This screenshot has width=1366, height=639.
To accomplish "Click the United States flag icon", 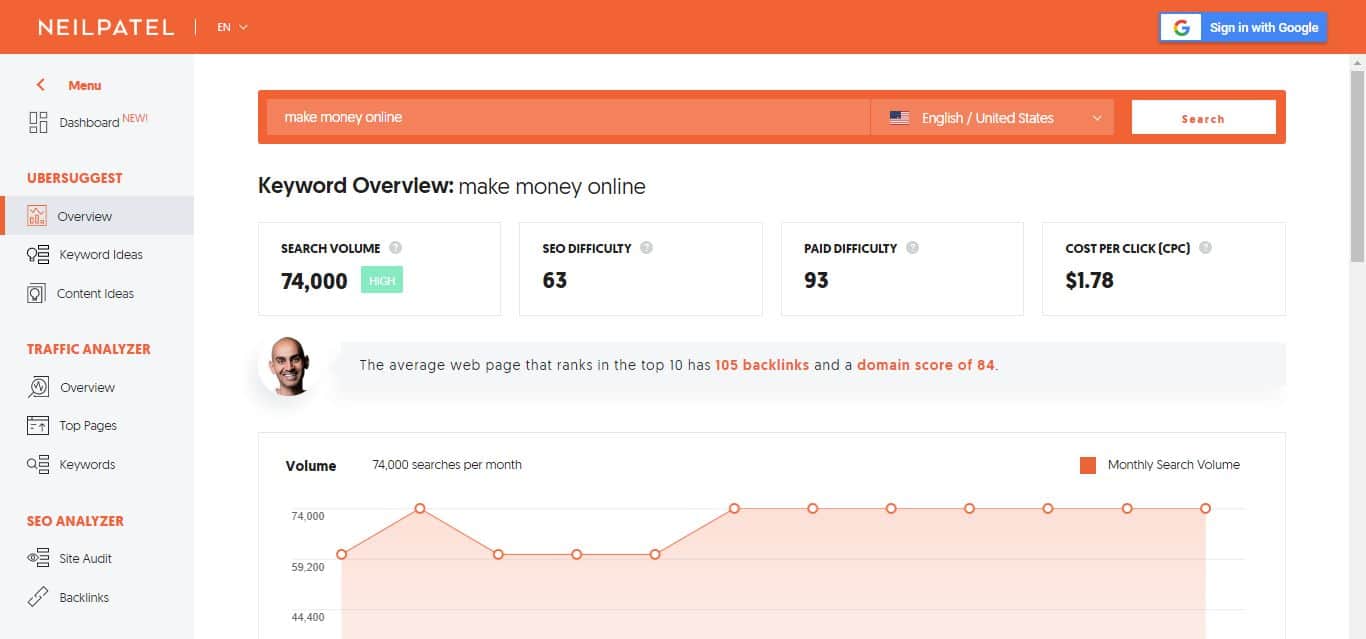I will 899,117.
